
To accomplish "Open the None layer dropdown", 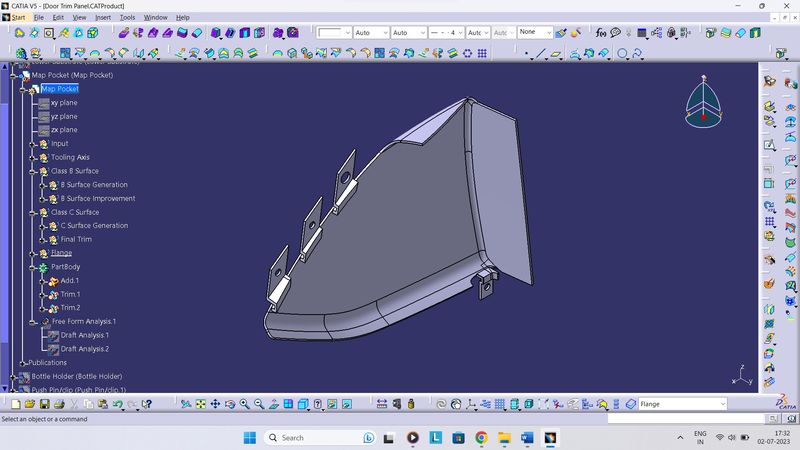I will 549,32.
